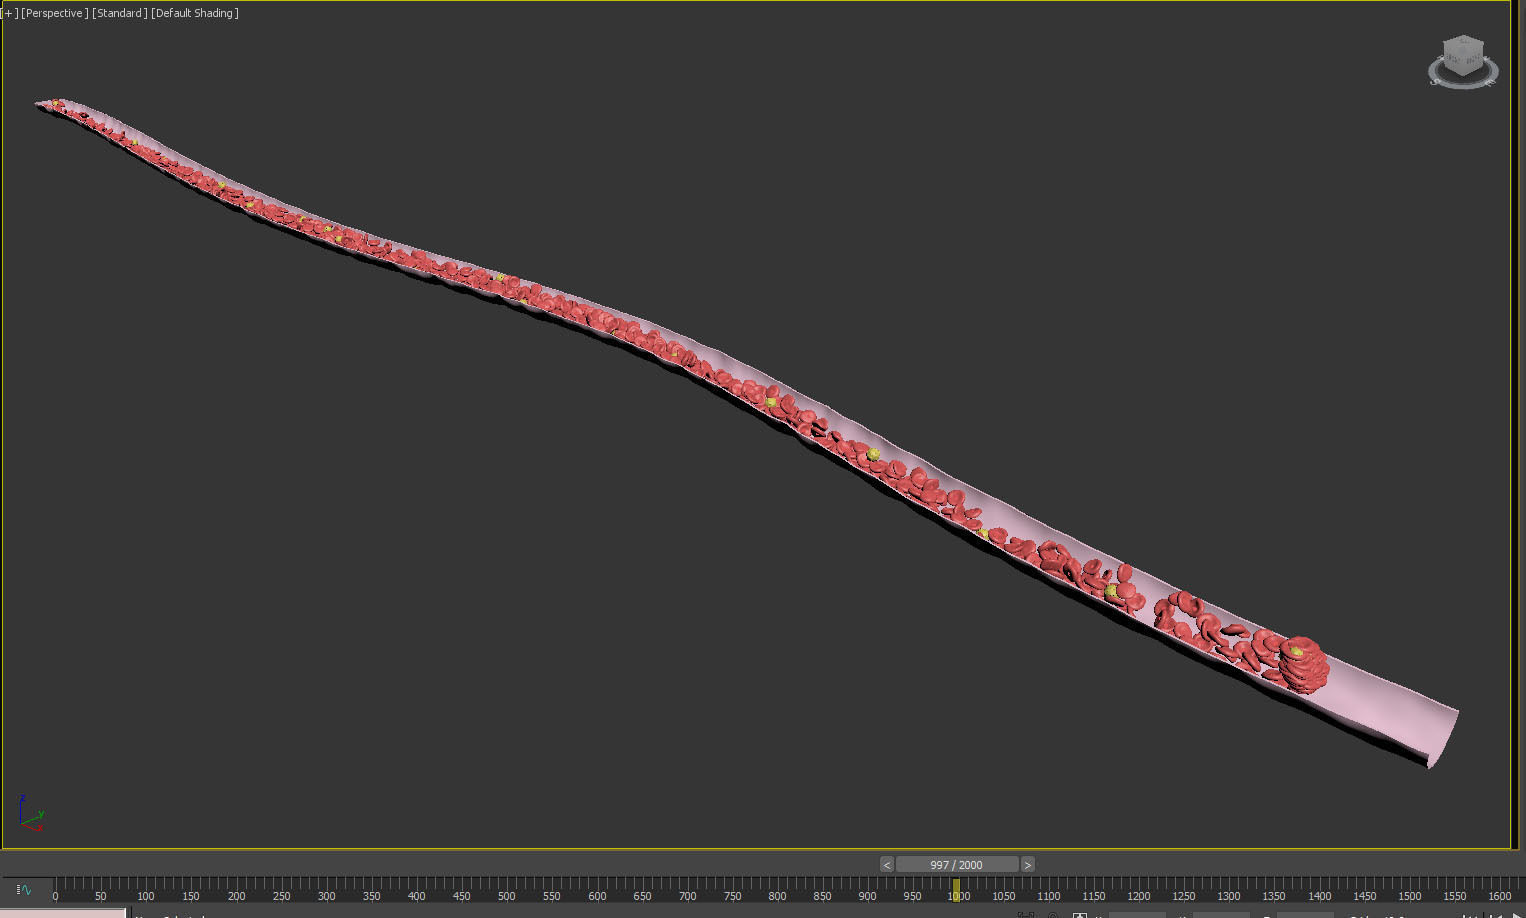This screenshot has width=1526, height=918.
Task: Open the [Default Shading] viewport menu
Action: 195,13
